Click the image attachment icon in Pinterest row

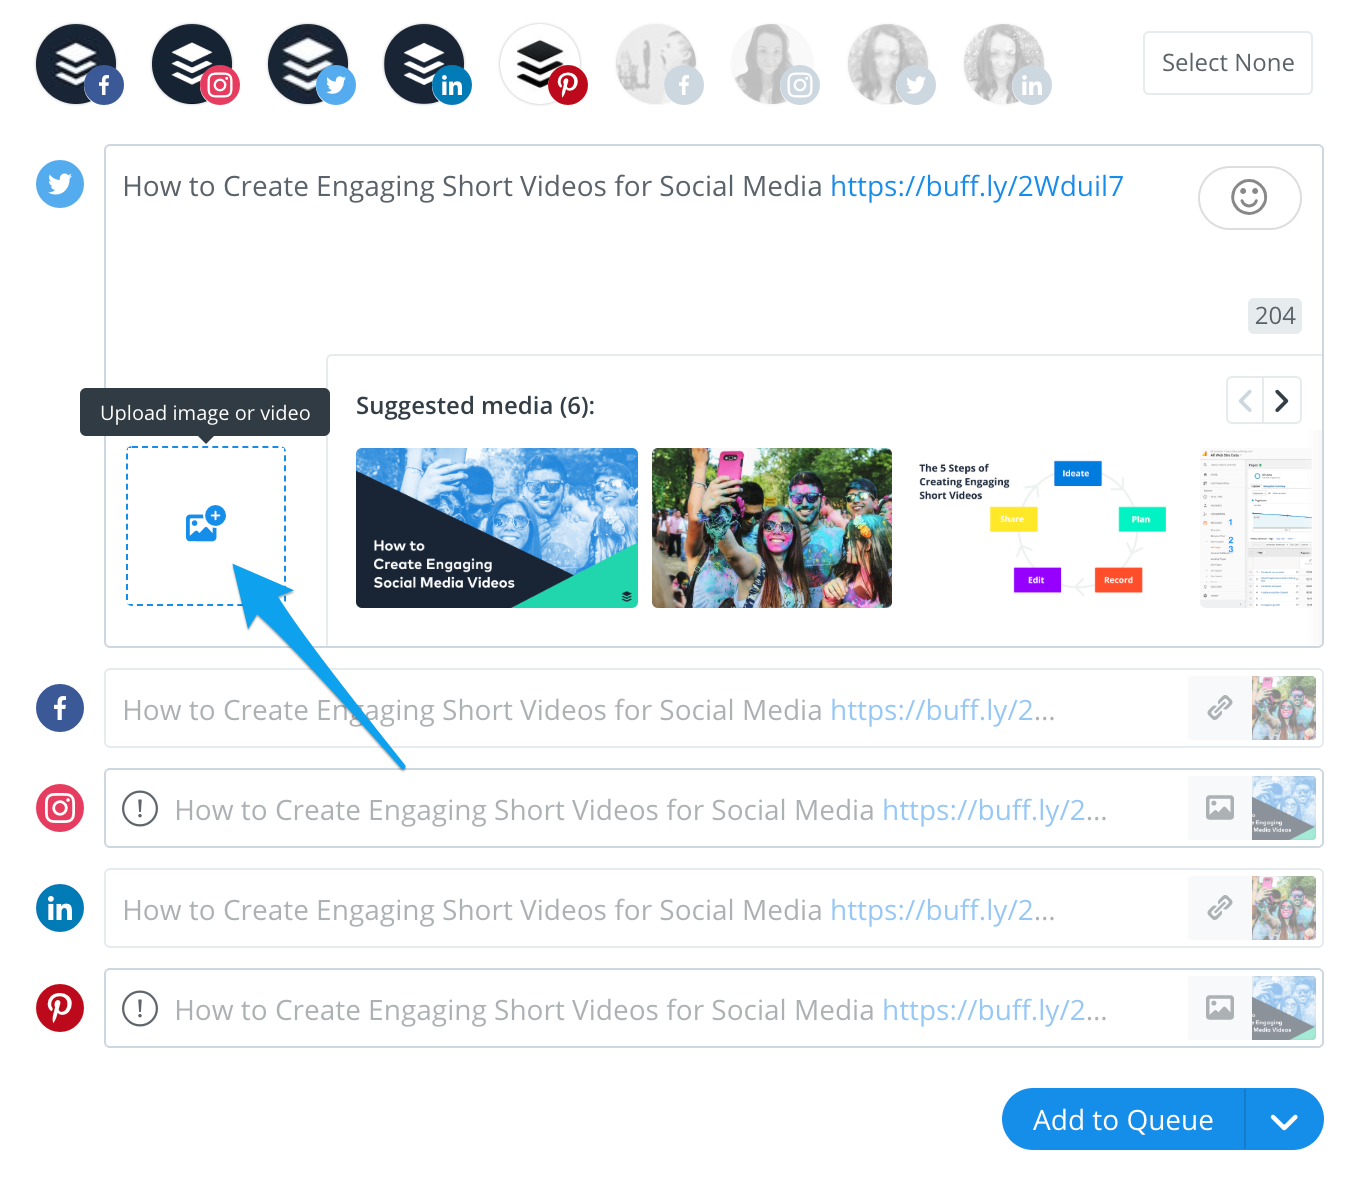1220,1008
